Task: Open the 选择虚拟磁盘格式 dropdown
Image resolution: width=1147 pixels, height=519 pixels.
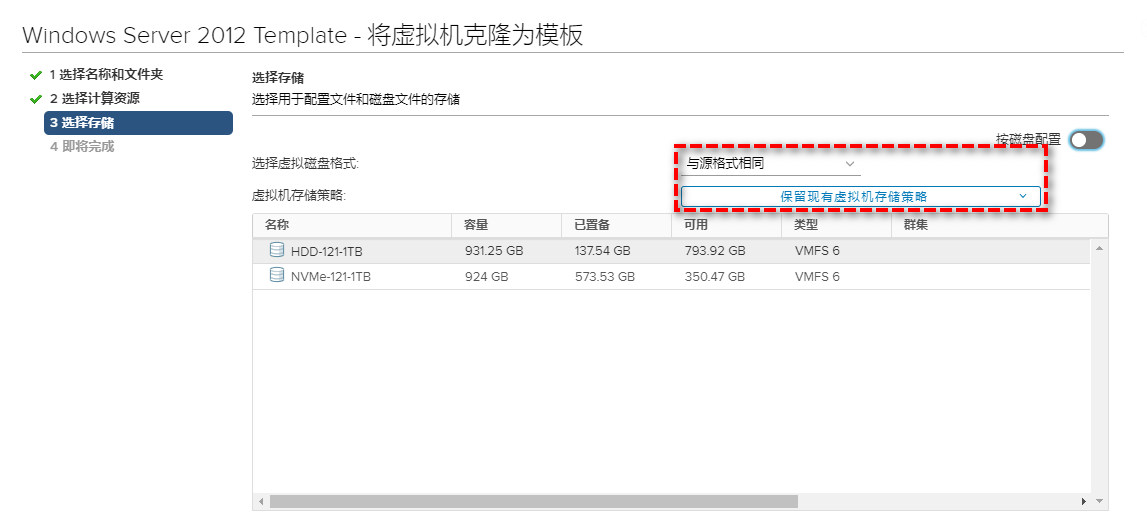Action: (x=770, y=163)
